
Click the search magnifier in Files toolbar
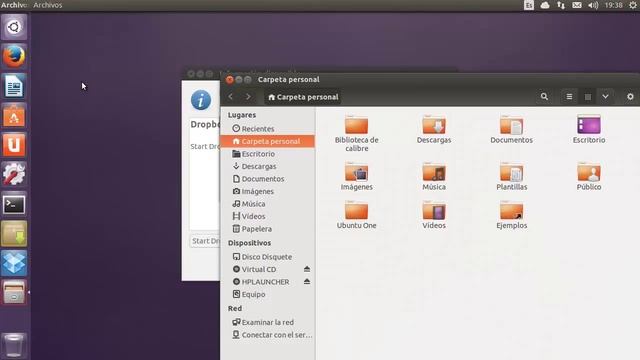click(544, 97)
